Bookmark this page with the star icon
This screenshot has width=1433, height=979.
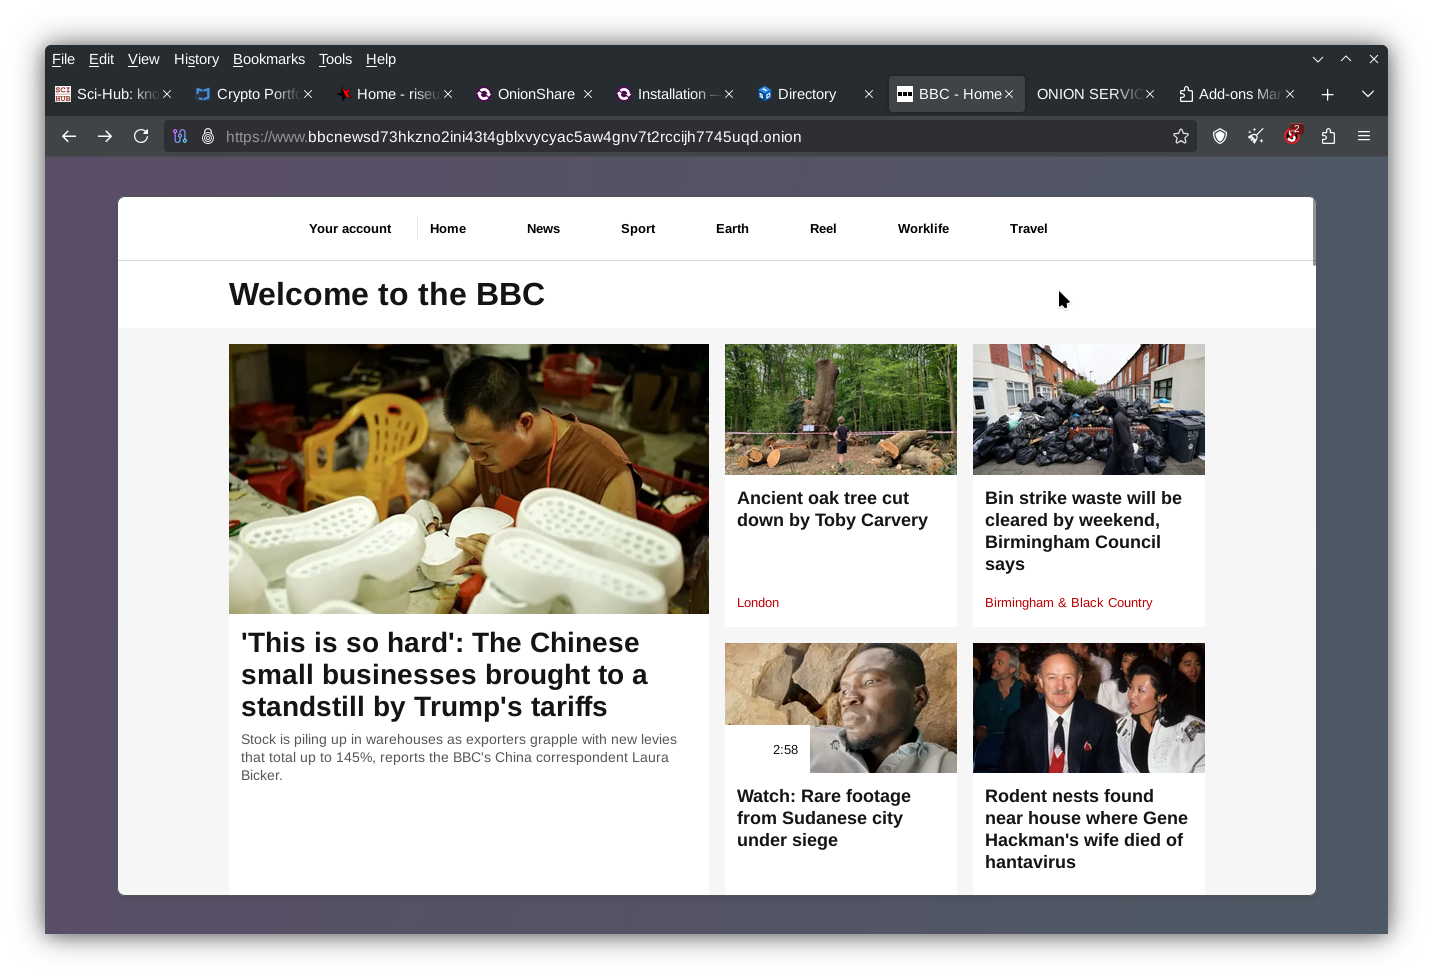tap(1181, 136)
